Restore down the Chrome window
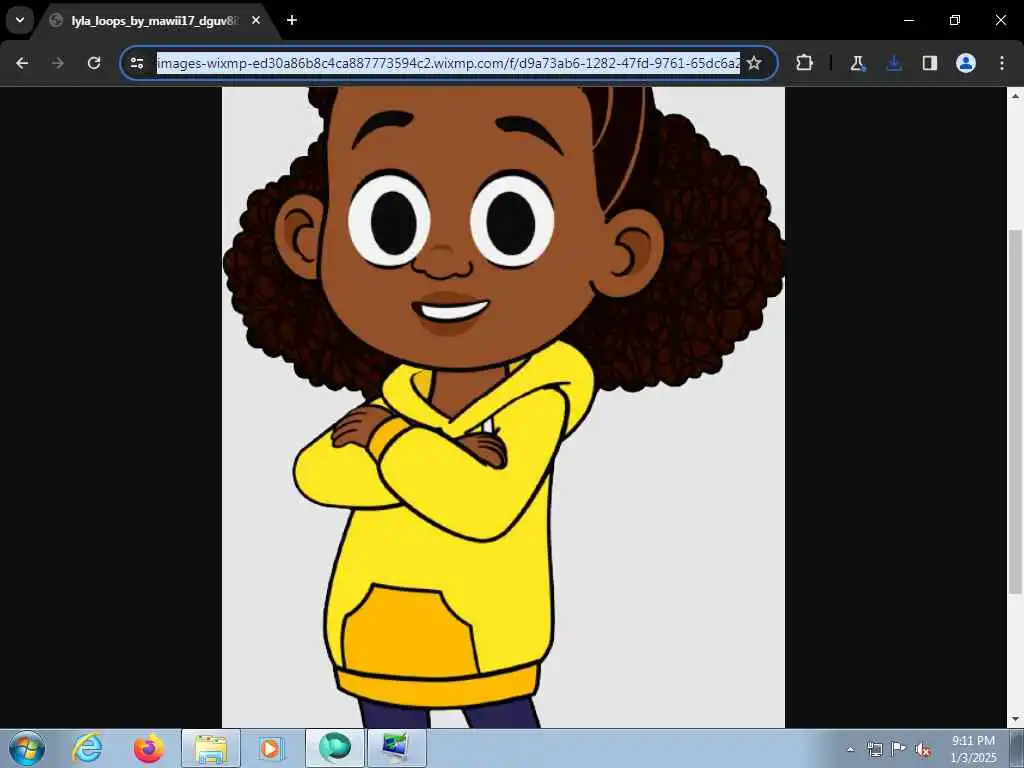 coord(954,20)
